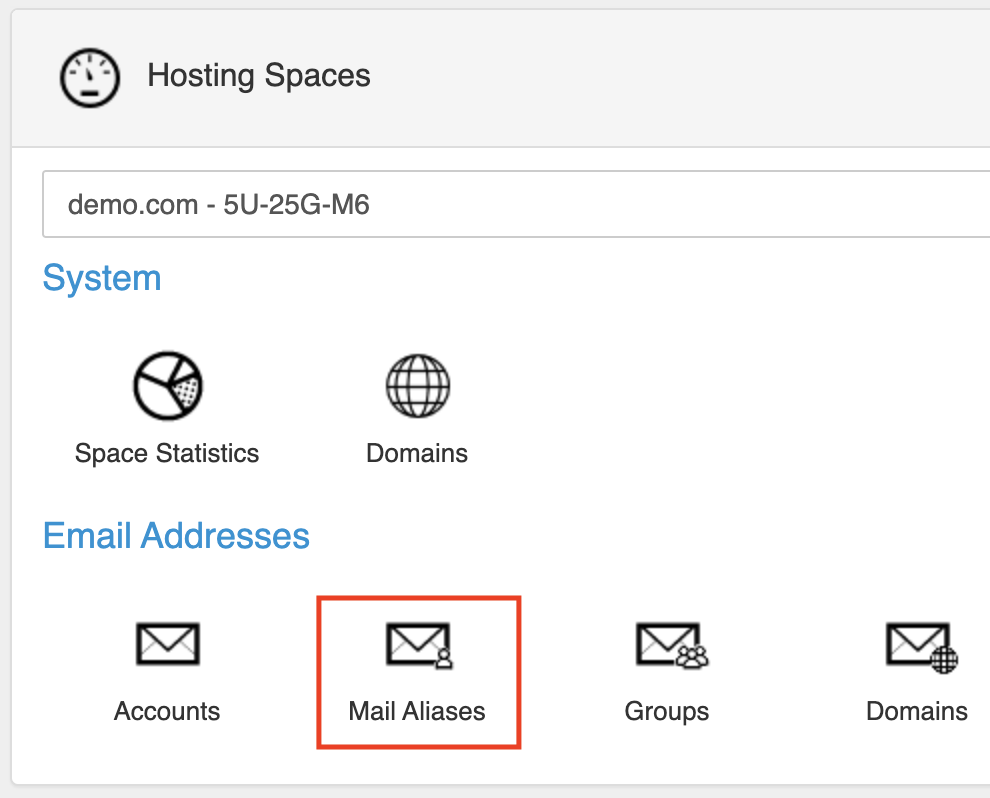
Task: Open the Hosting Spaces heading
Action: (x=259, y=76)
